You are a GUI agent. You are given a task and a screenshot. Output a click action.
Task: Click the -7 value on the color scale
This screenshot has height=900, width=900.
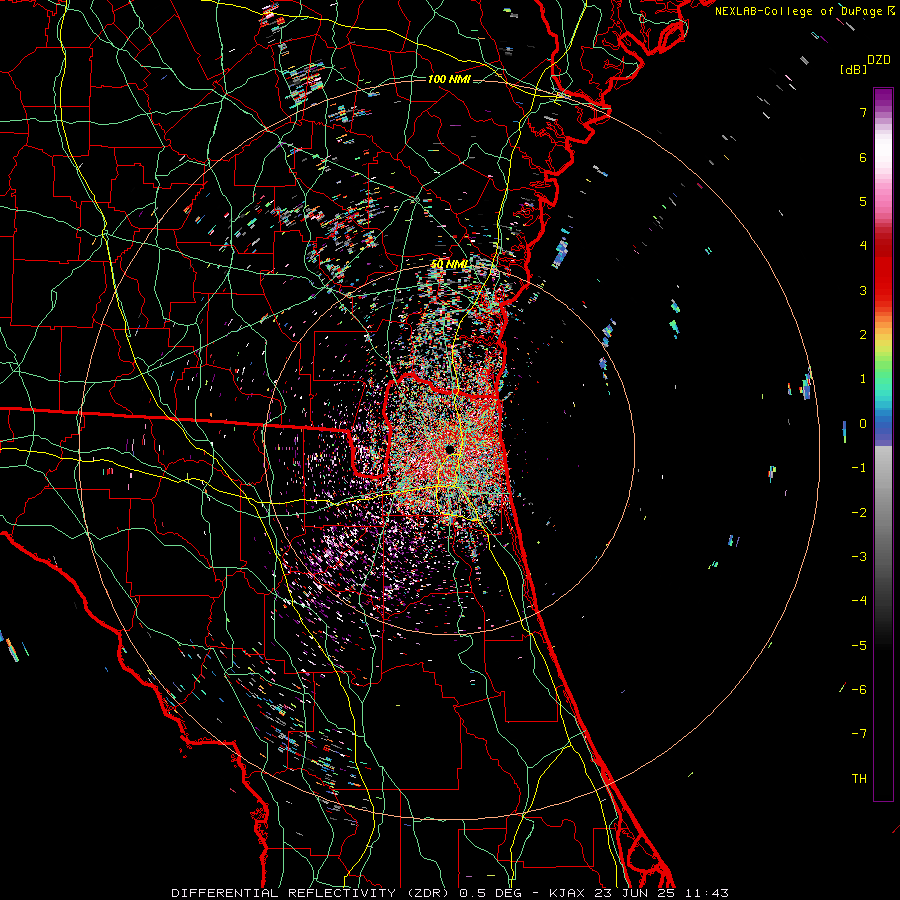tap(859, 734)
